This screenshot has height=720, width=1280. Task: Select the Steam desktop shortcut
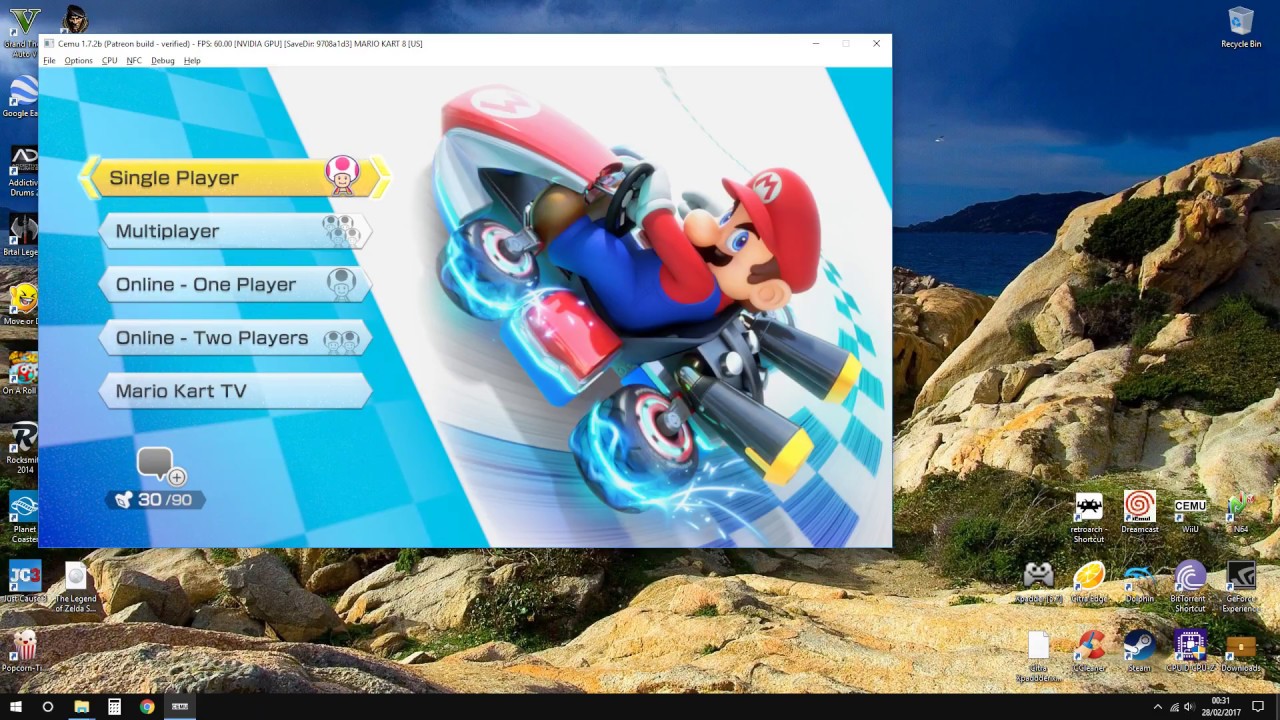coord(1139,651)
